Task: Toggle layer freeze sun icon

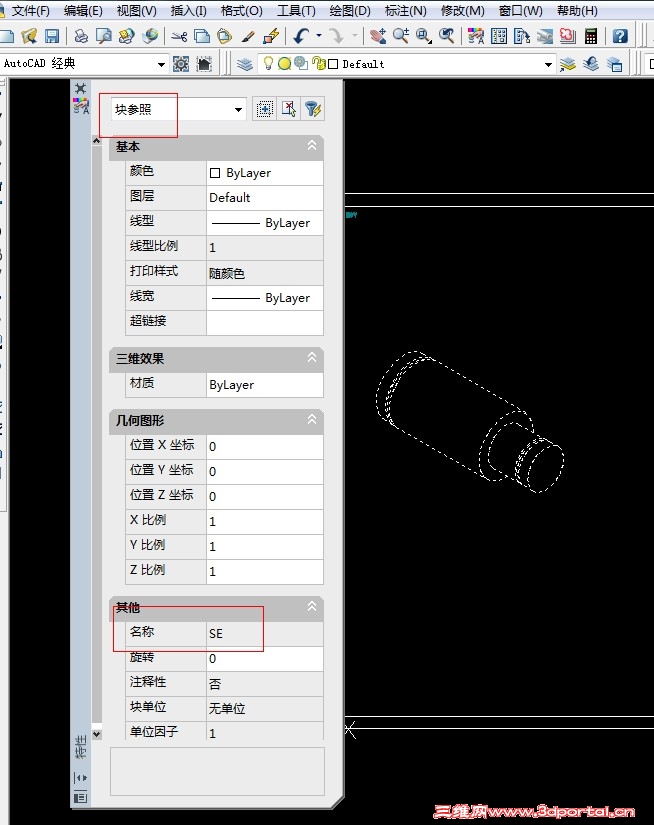Action: coord(284,64)
